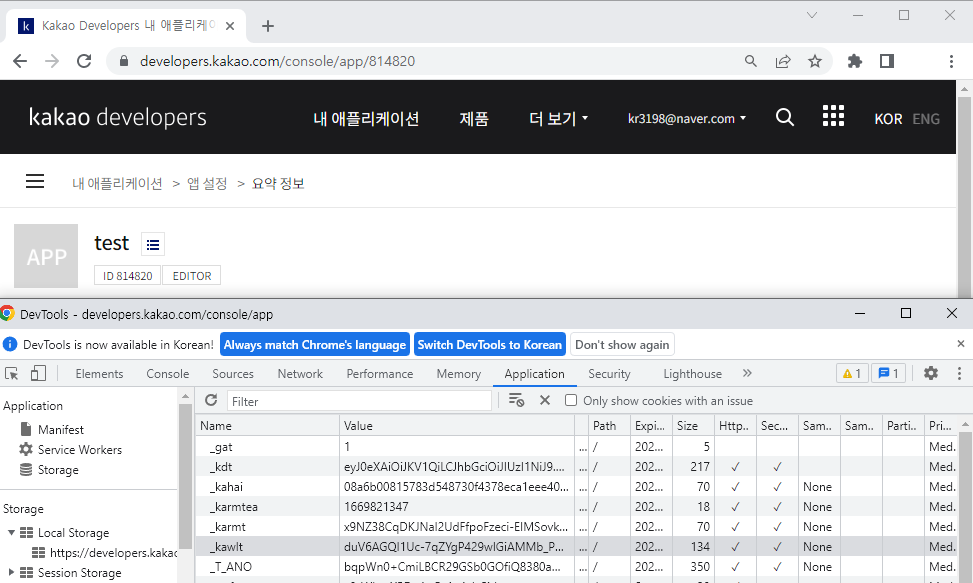The width and height of the screenshot is (973, 583).
Task: Click Switch DevTools to Korean
Action: point(490,345)
